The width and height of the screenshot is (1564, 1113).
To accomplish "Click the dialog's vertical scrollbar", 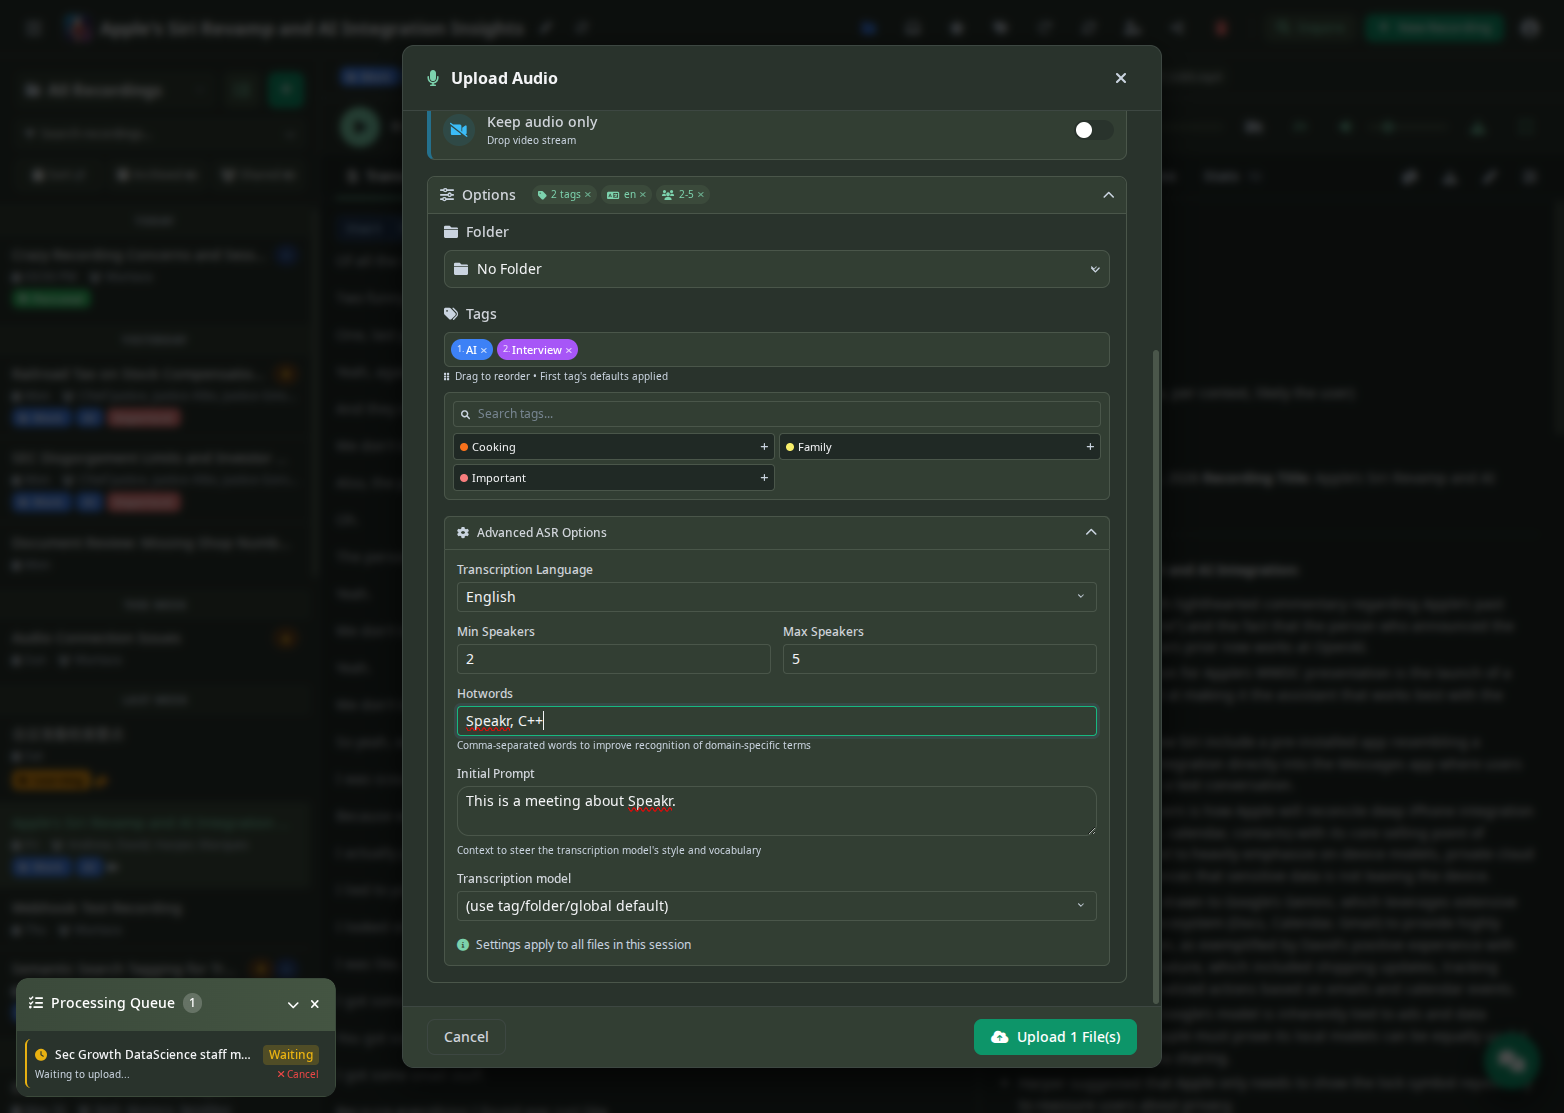I will [x=1156, y=677].
